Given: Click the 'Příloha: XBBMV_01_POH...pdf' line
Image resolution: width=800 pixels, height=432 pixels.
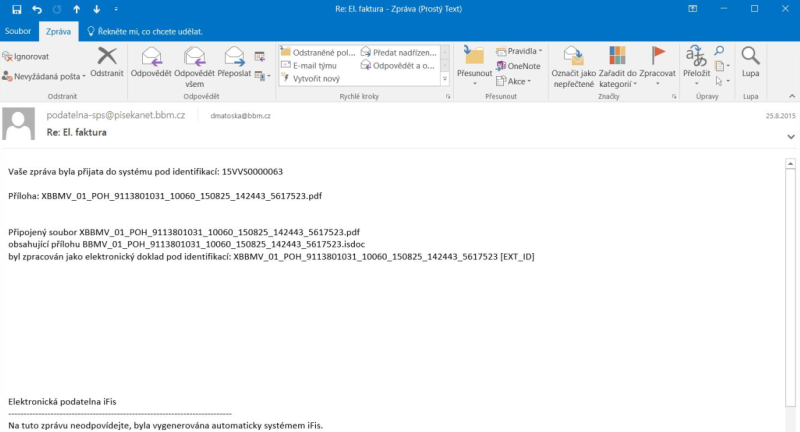Looking at the screenshot, I should [x=165, y=196].
